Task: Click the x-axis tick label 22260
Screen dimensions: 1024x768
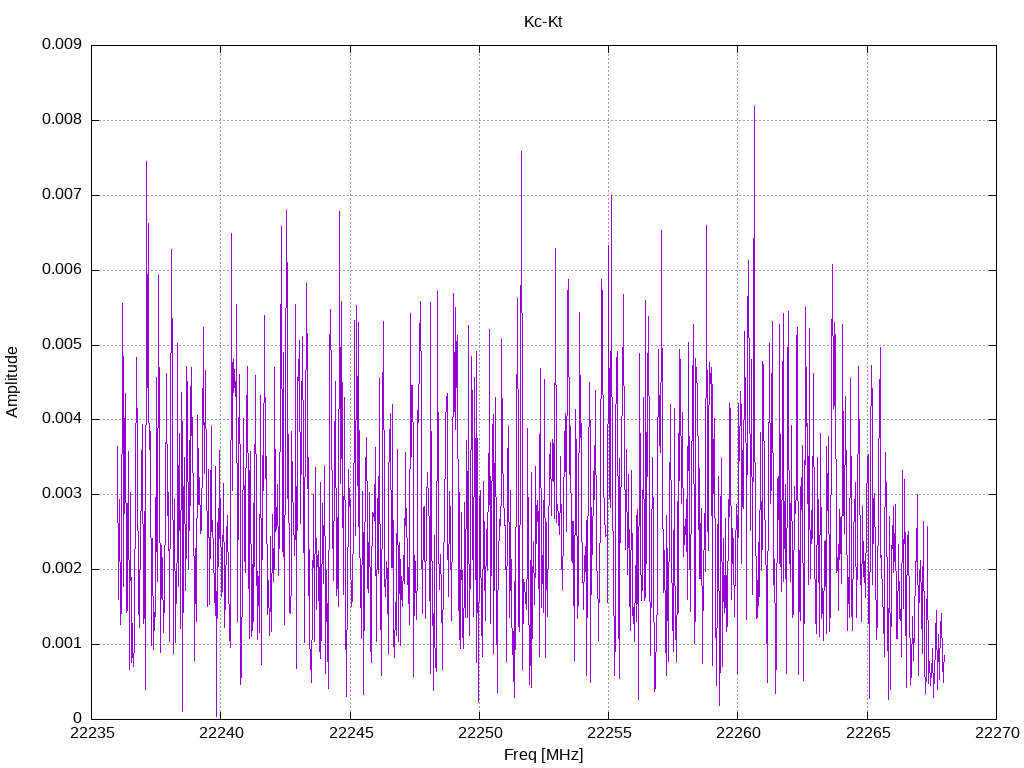Action: coord(738,733)
